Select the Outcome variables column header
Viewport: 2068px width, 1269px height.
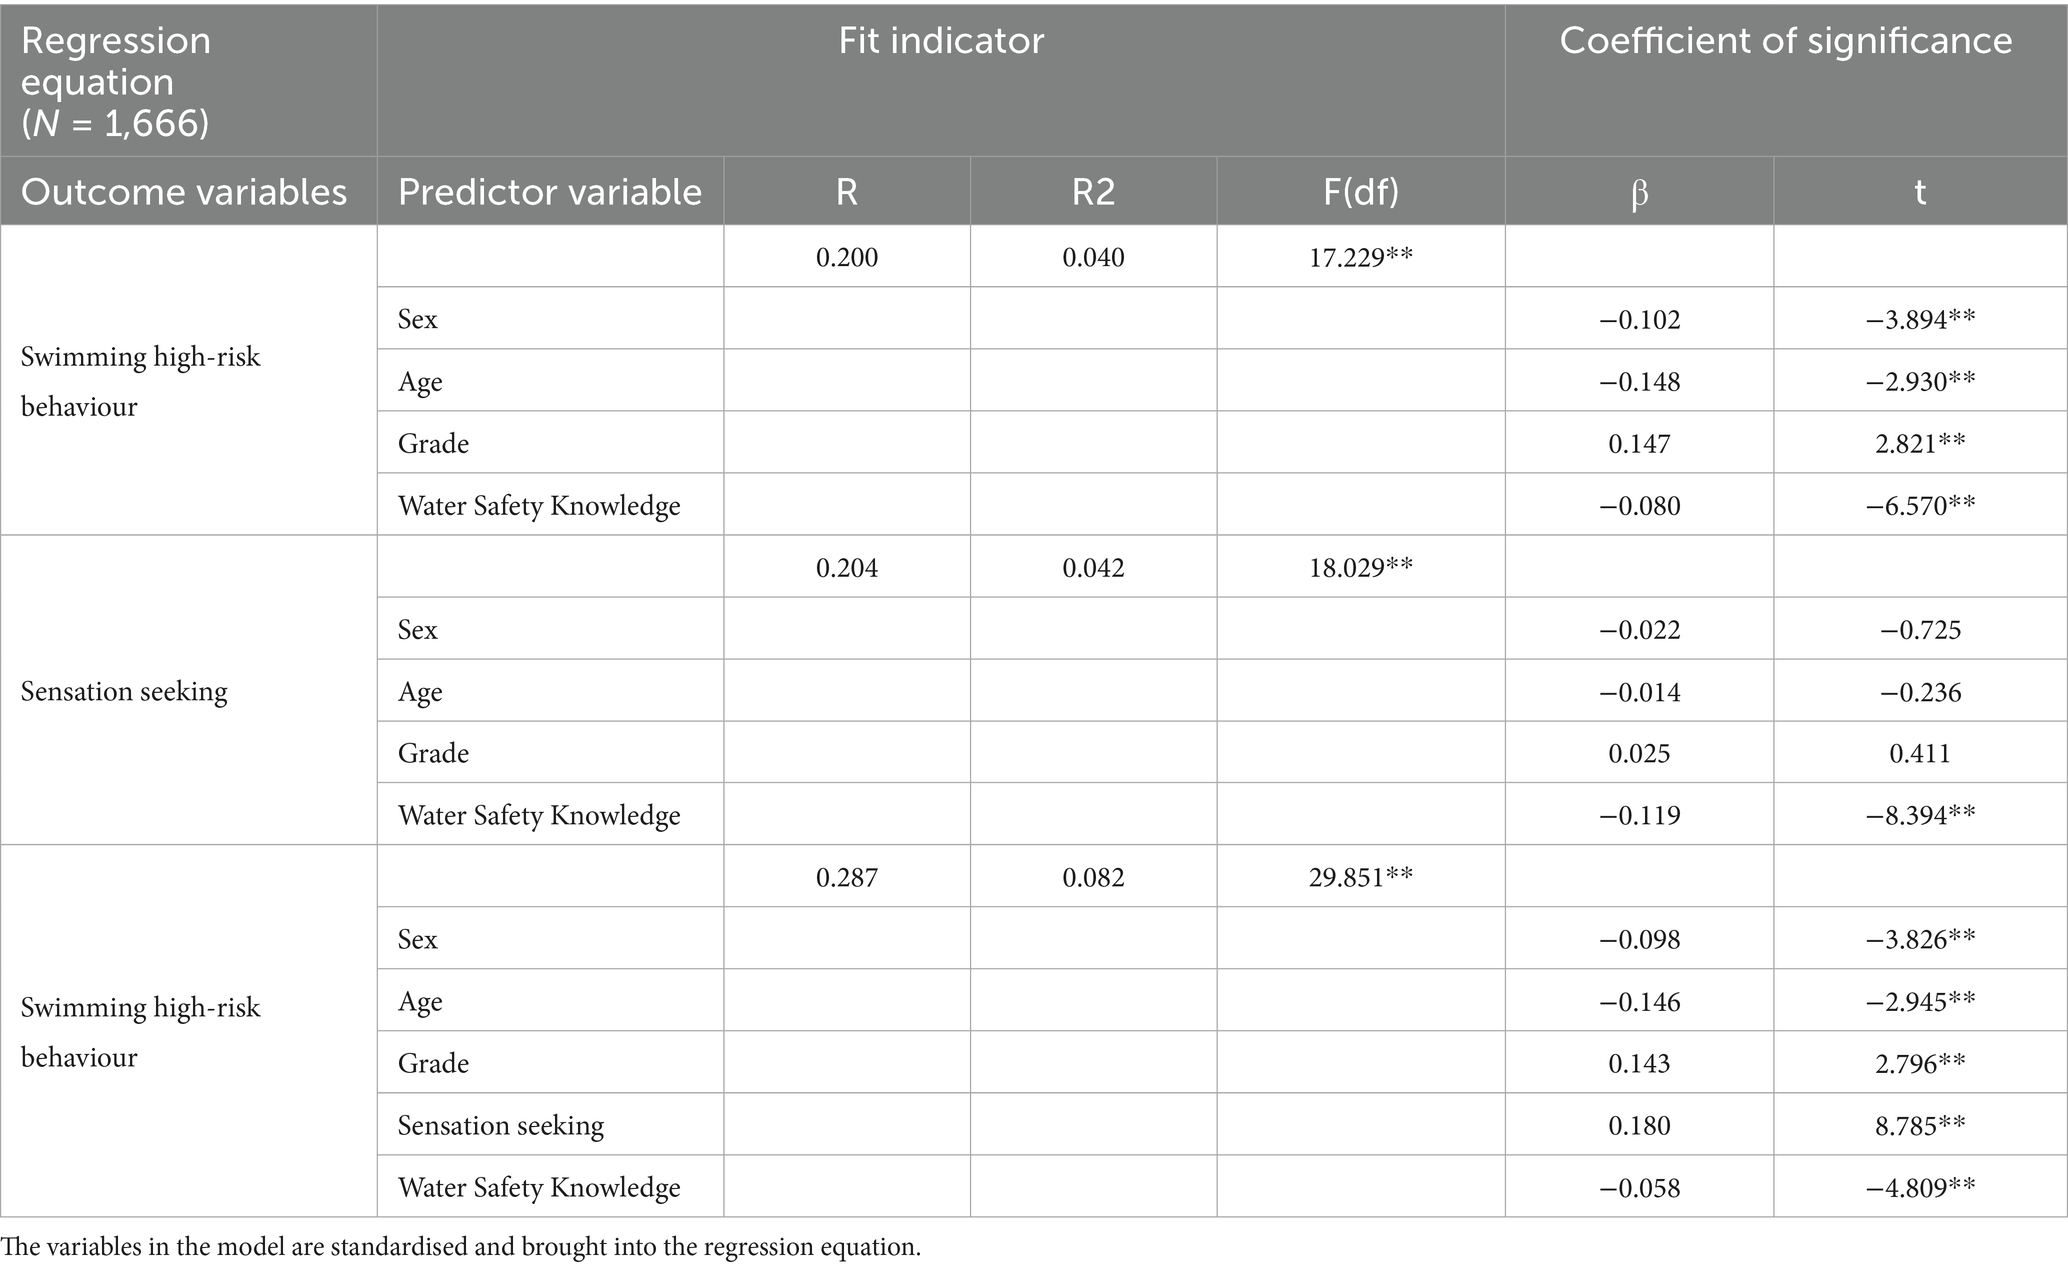coord(184,191)
